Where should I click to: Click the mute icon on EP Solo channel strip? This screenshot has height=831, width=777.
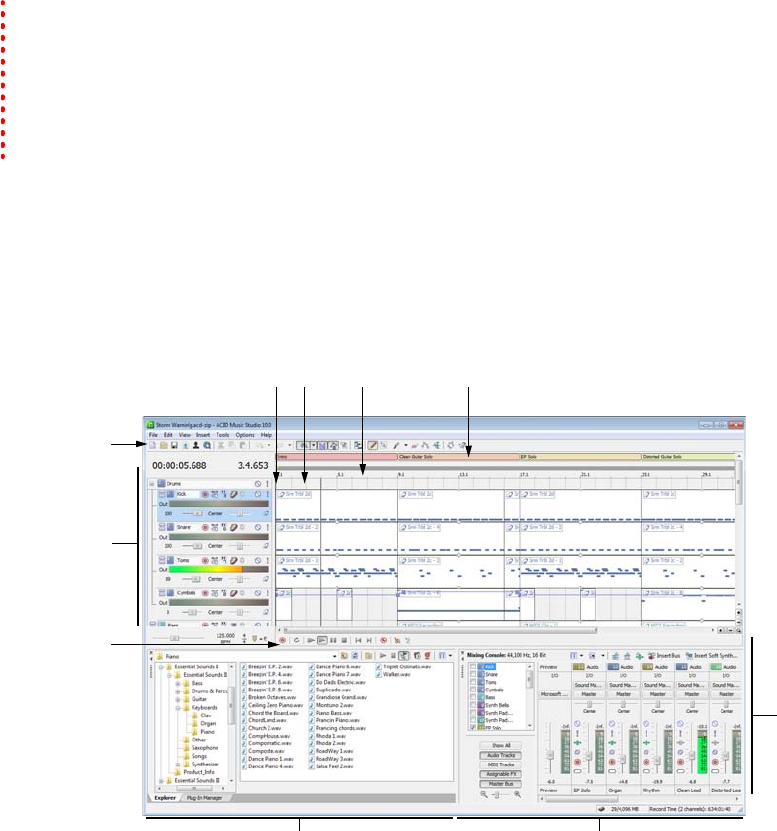point(577,724)
